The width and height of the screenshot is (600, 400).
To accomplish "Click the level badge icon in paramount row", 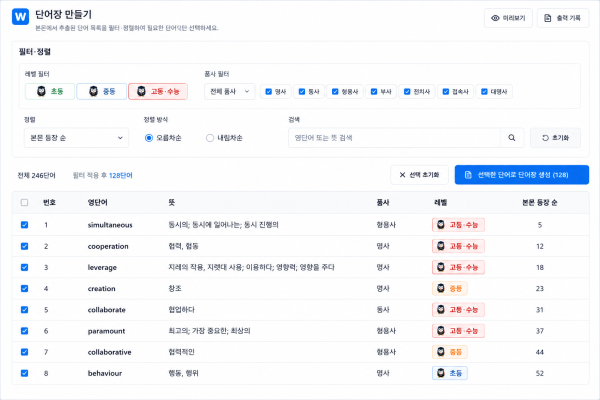I will 441,331.
